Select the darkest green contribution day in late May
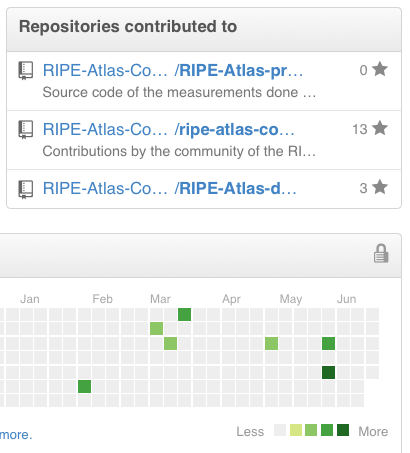This screenshot has width=410, height=453. click(x=328, y=372)
